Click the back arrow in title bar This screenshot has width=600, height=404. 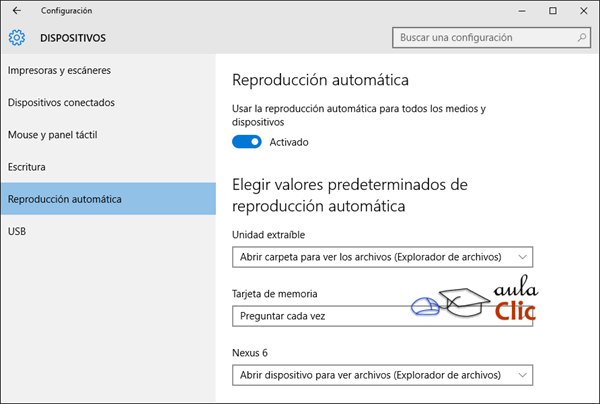(x=16, y=11)
